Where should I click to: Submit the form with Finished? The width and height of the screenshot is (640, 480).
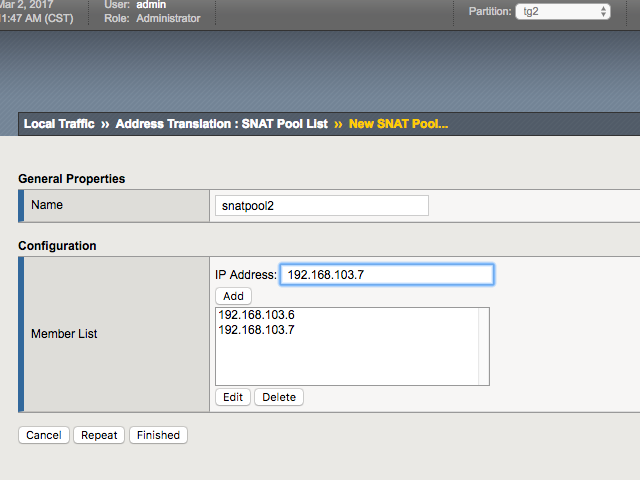click(x=159, y=435)
